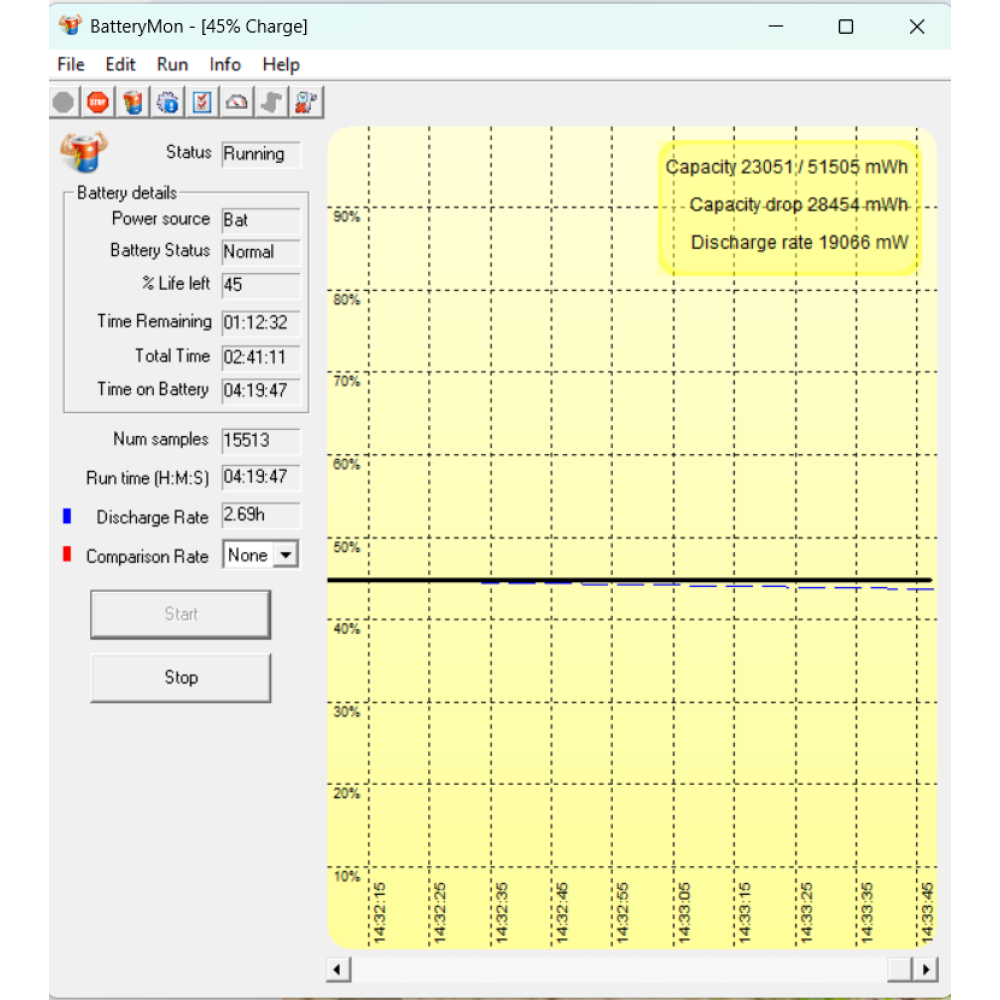Click the gray graph-step toolbar icon

271,102
